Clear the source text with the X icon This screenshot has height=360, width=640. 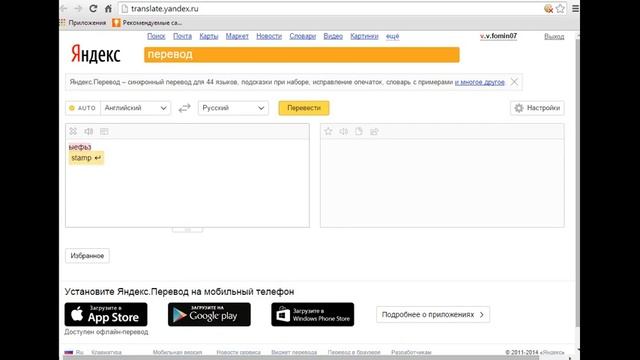(x=73, y=131)
